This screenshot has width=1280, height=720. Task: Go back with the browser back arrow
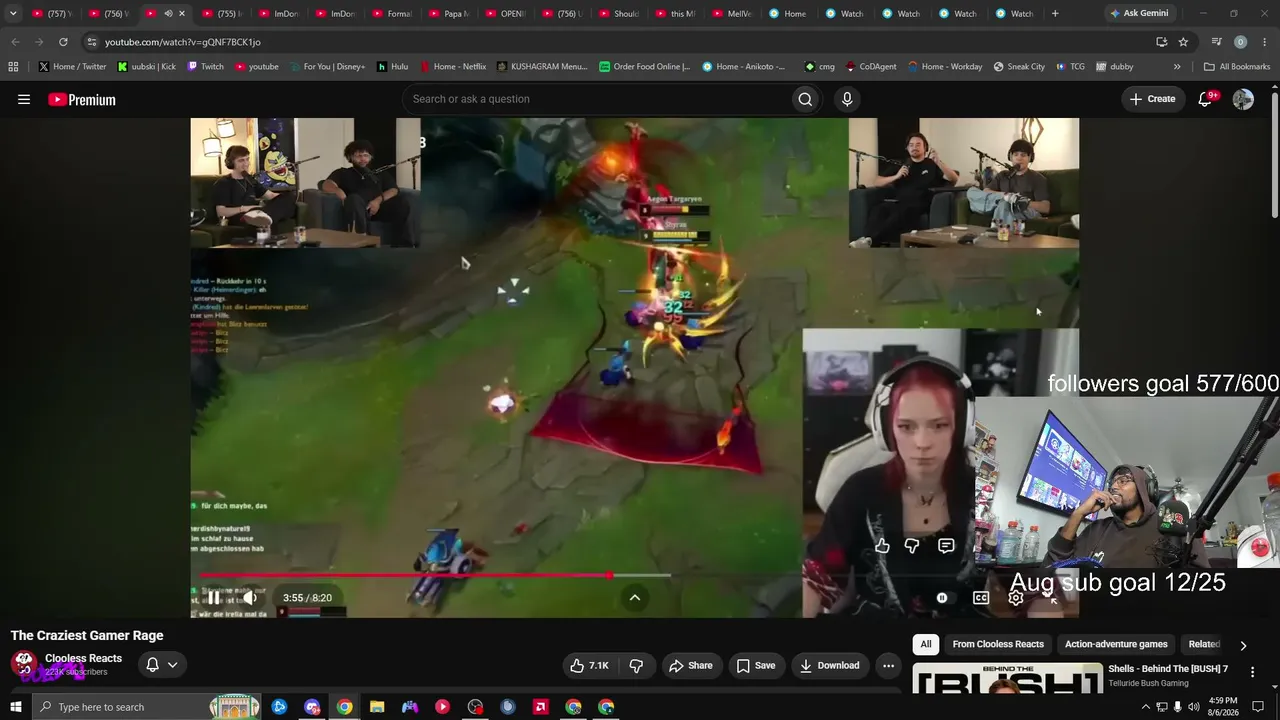(15, 42)
